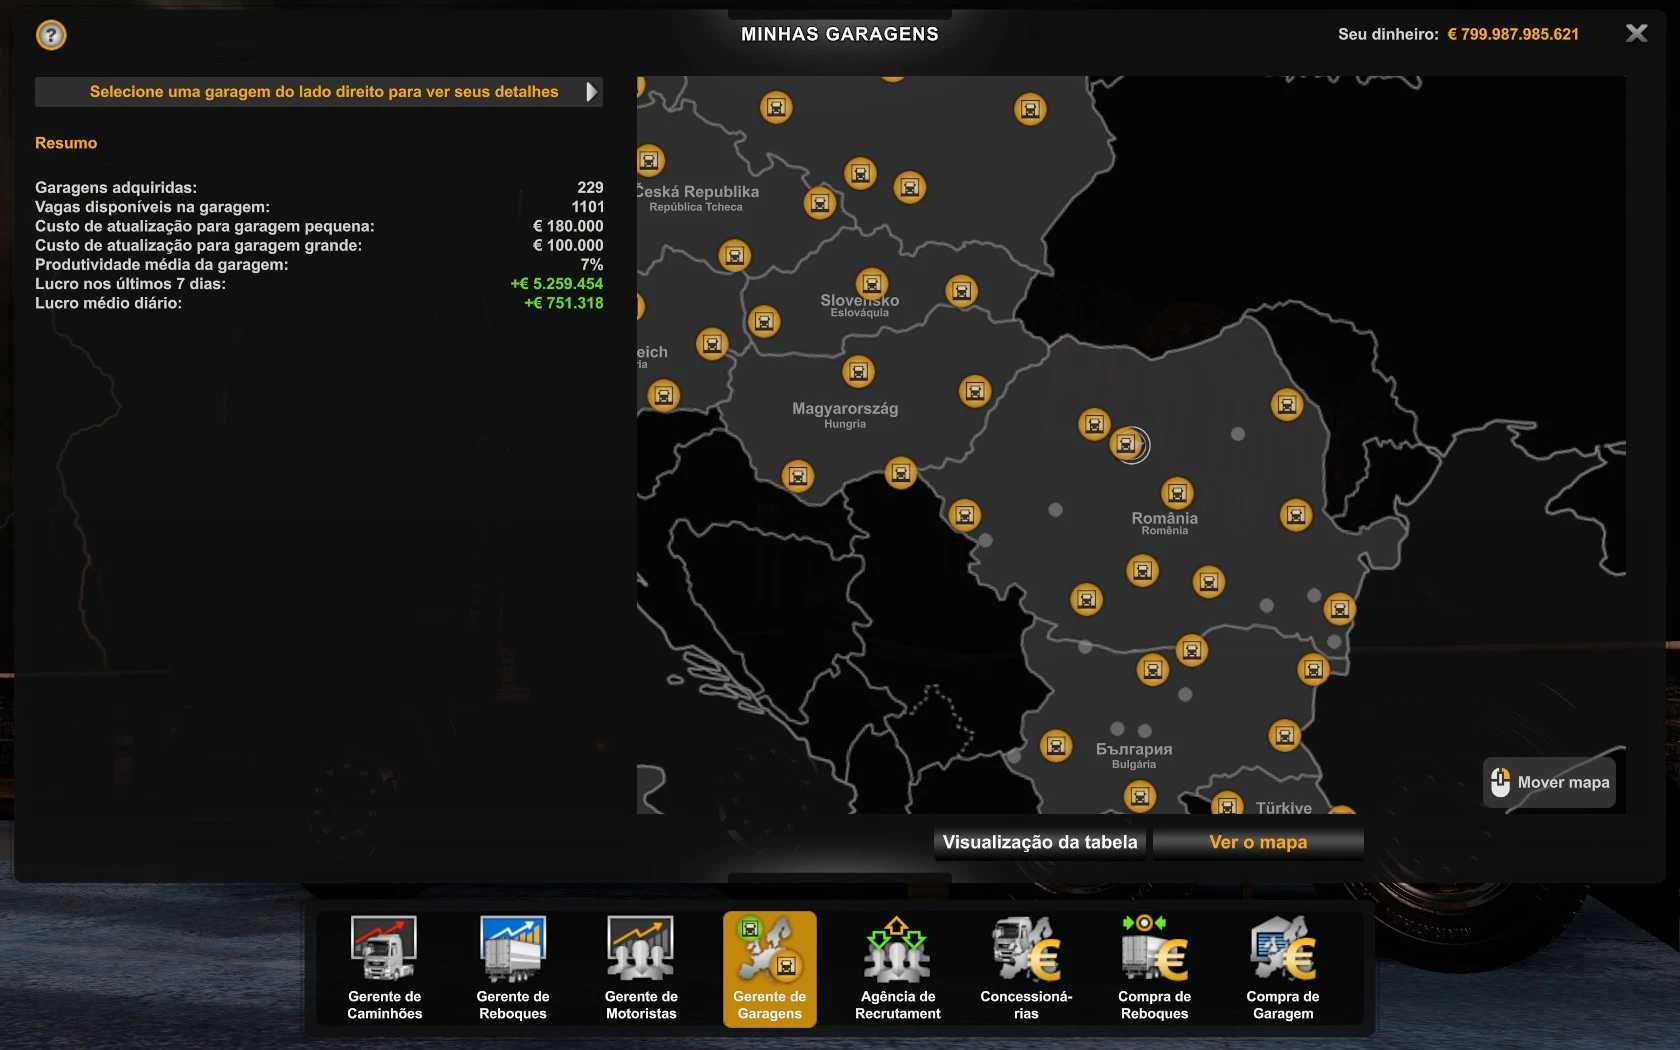Click the Mover mapa button
This screenshot has width=1680, height=1050.
tap(1549, 782)
